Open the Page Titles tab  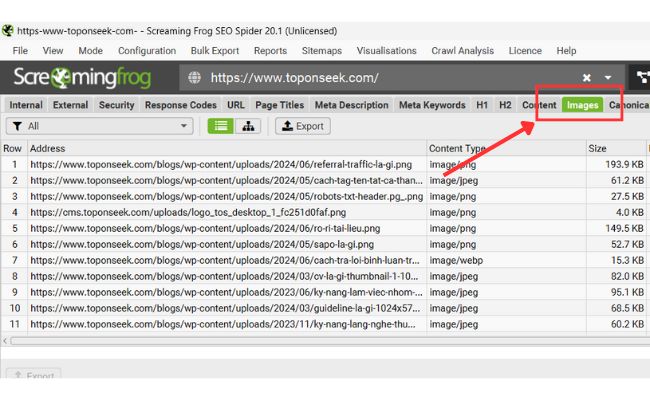279,104
